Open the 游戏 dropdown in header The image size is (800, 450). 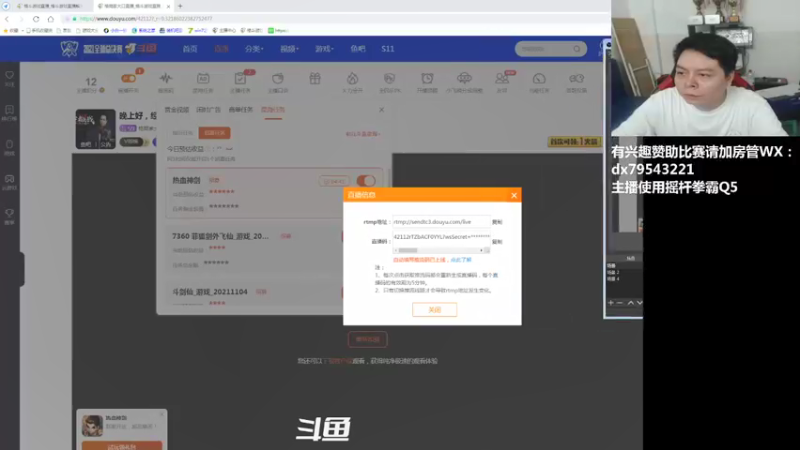(x=324, y=49)
